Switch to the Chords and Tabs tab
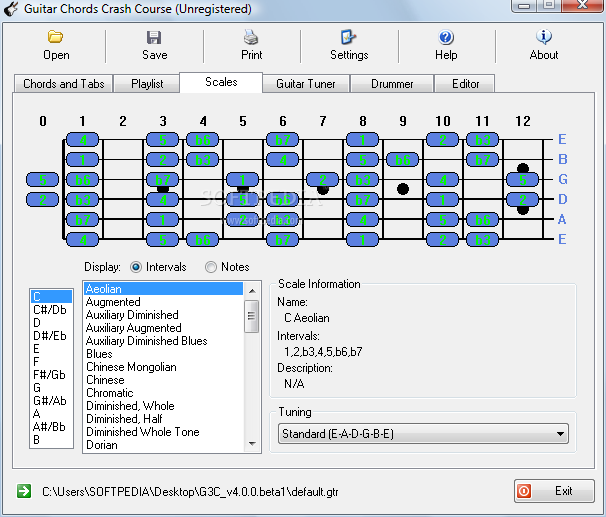Screen dimensions: 606x517 (x=64, y=84)
